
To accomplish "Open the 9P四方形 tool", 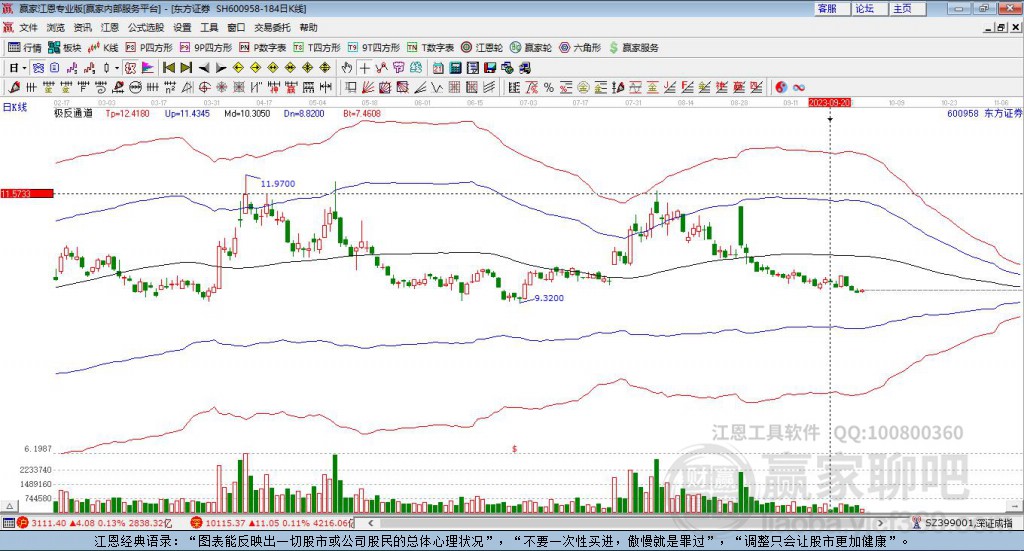I will click(206, 48).
